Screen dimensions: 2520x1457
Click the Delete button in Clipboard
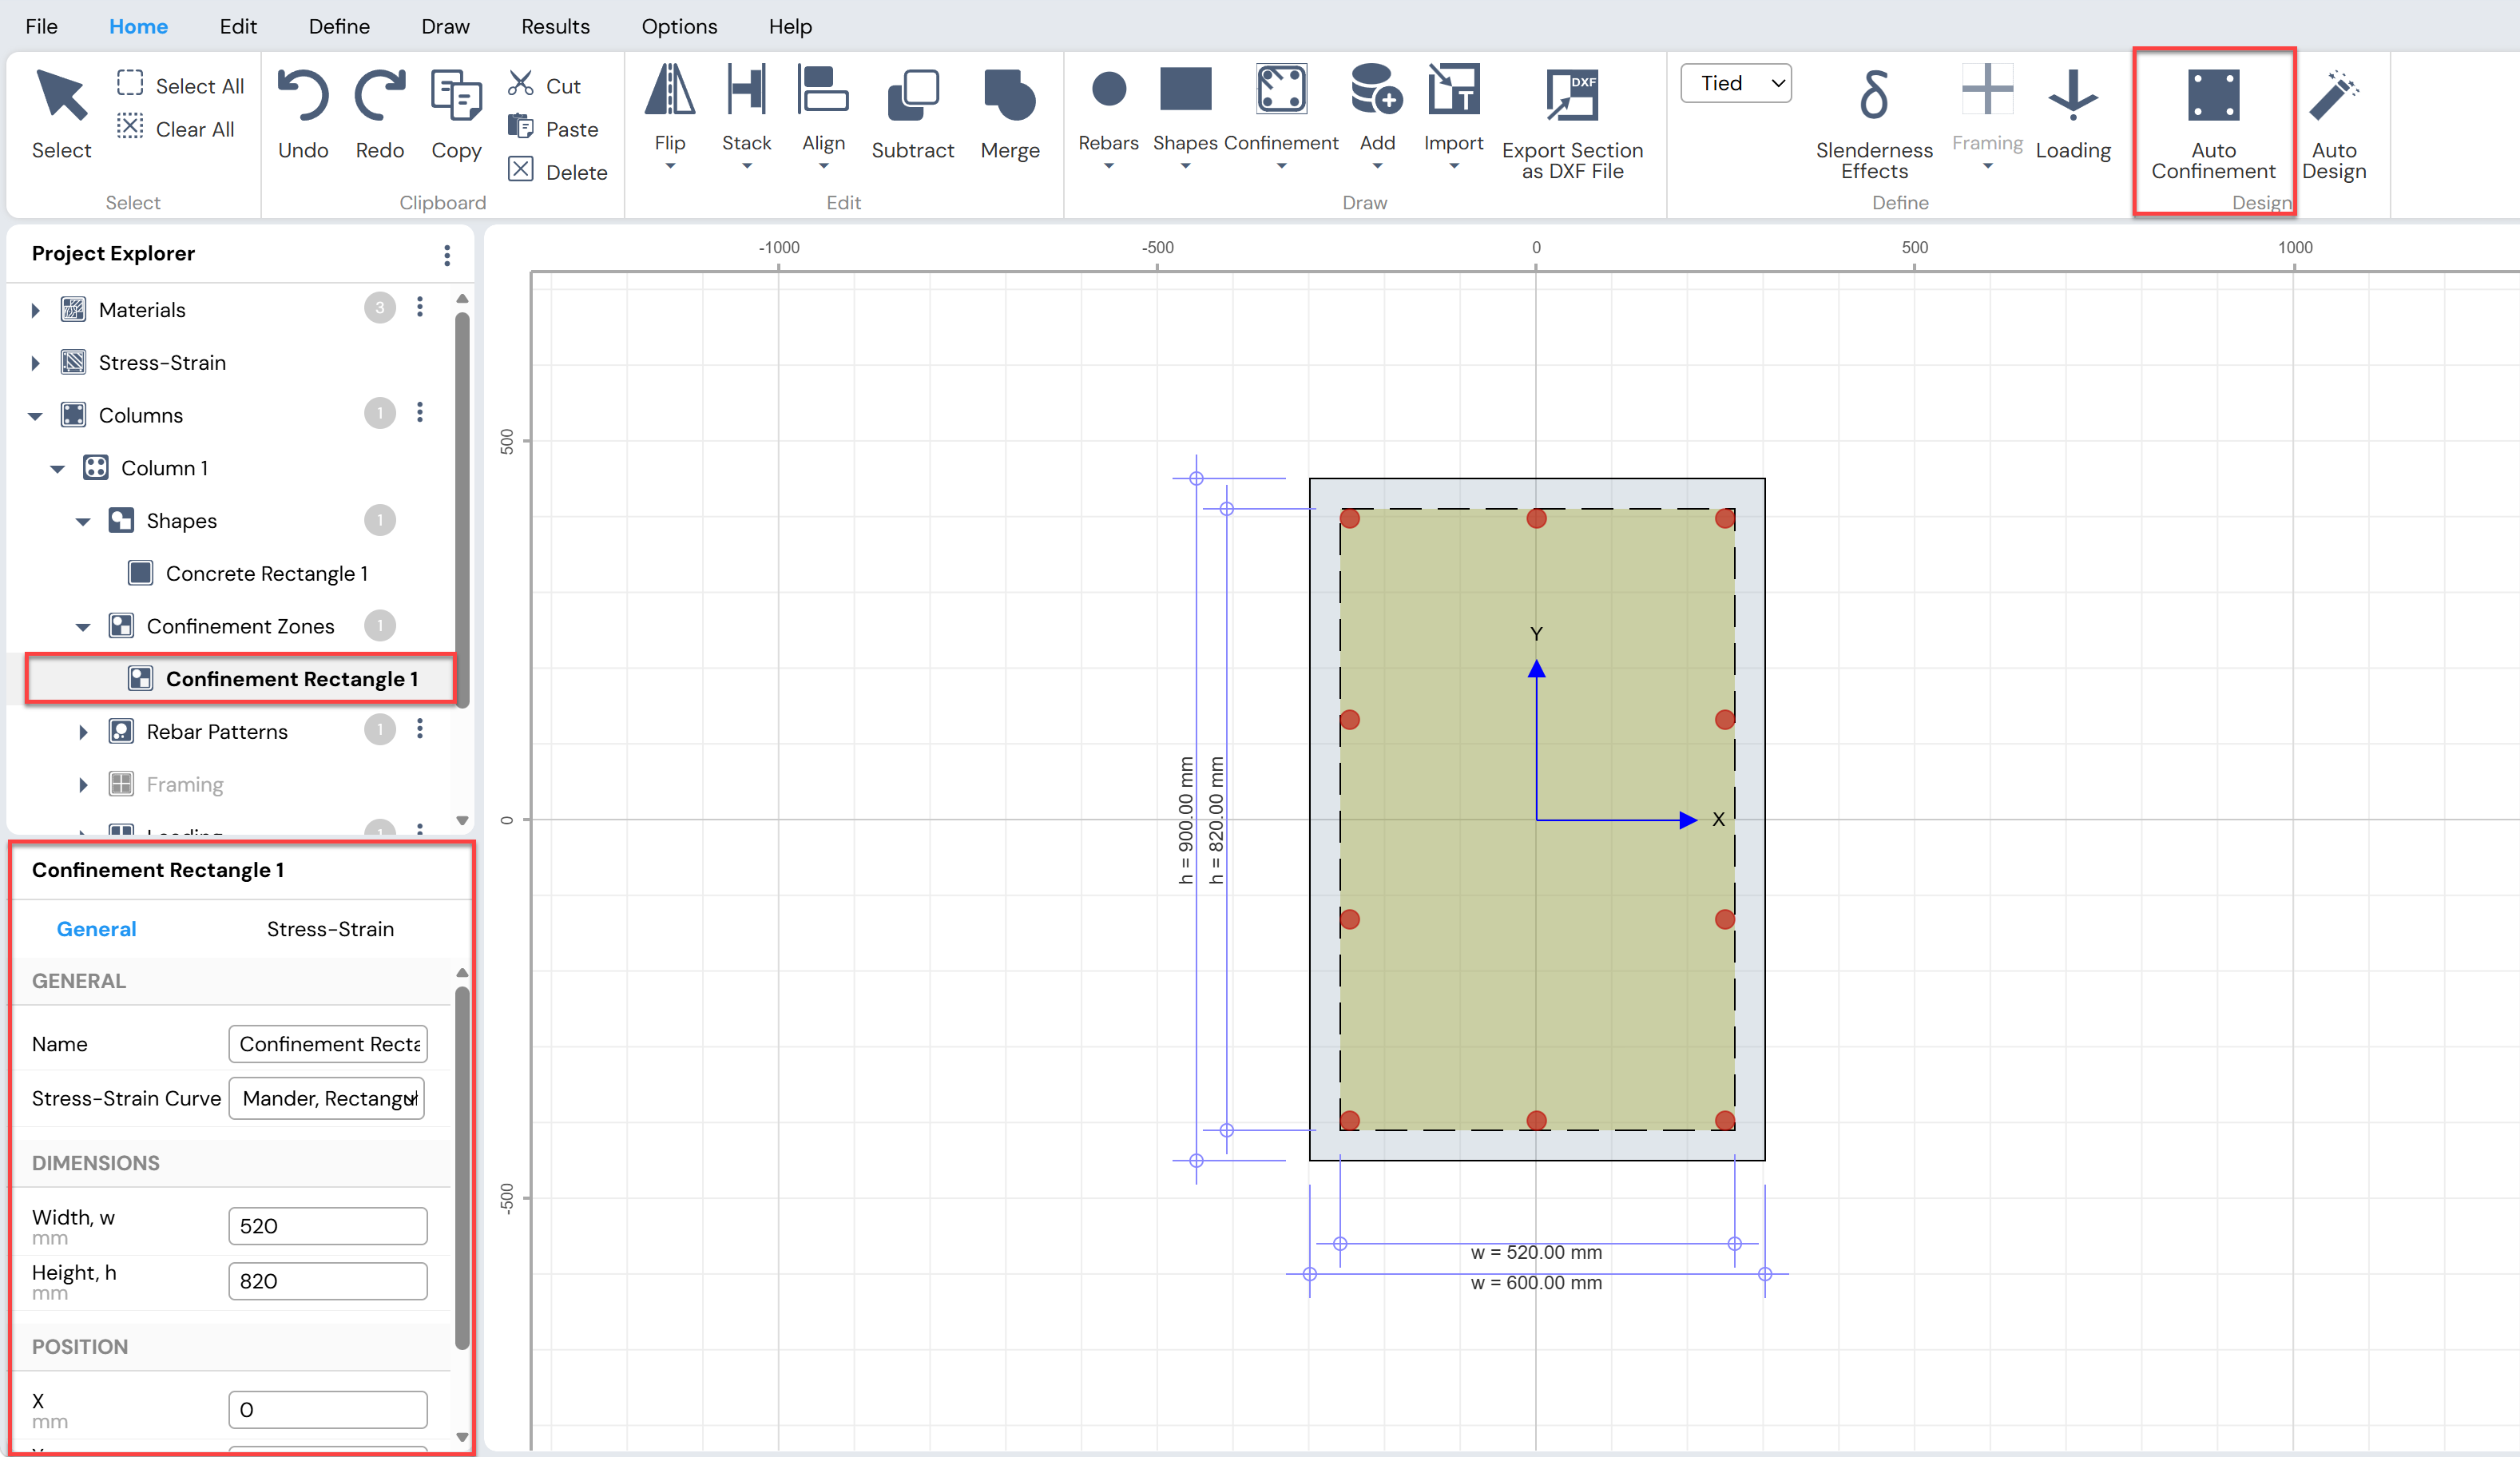558,171
